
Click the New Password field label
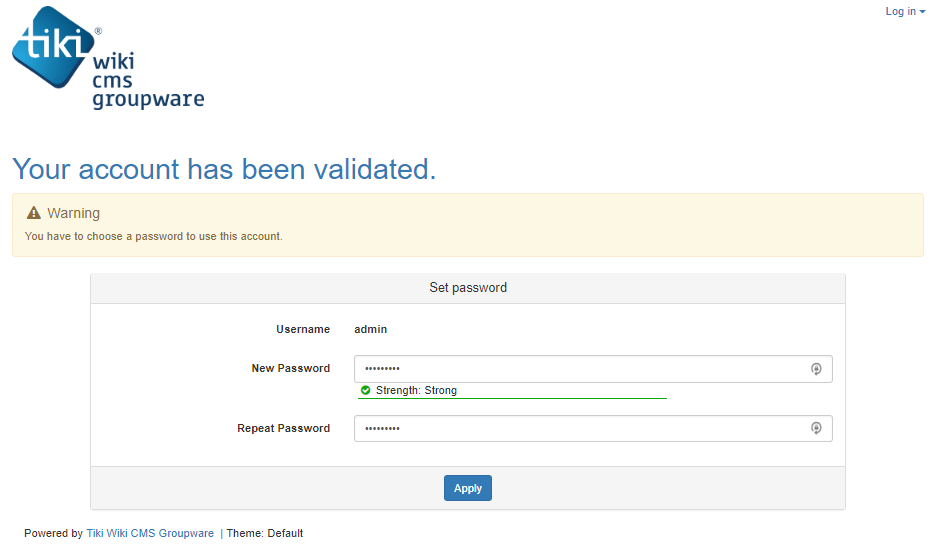290,369
